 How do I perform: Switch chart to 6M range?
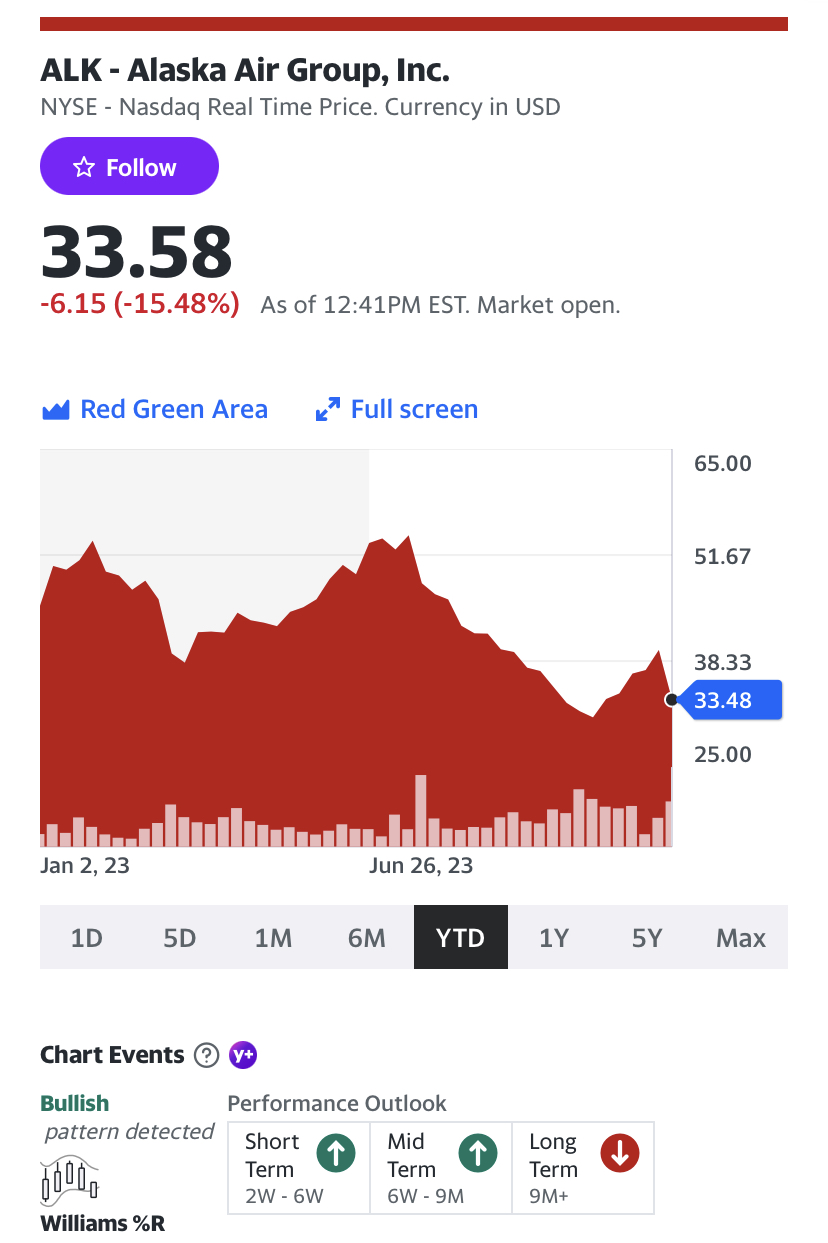[x=367, y=937]
